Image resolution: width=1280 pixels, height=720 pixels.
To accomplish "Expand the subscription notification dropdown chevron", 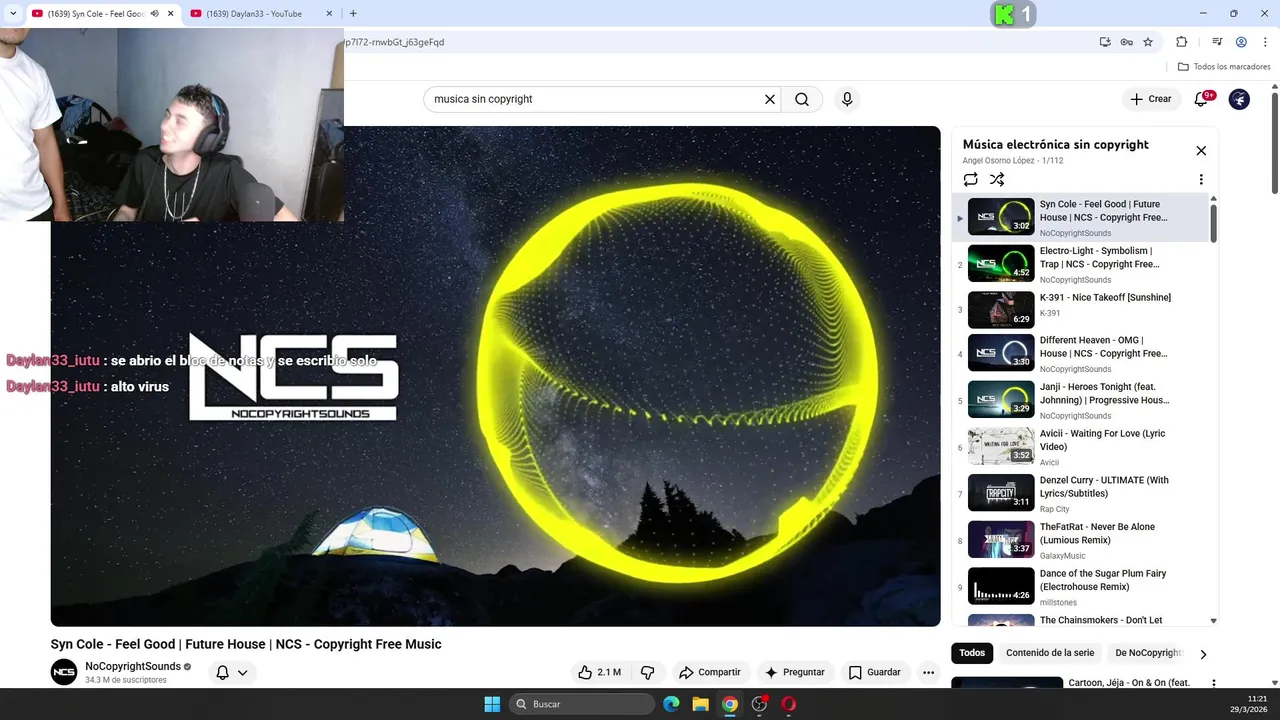I will pyautogui.click(x=242, y=673).
